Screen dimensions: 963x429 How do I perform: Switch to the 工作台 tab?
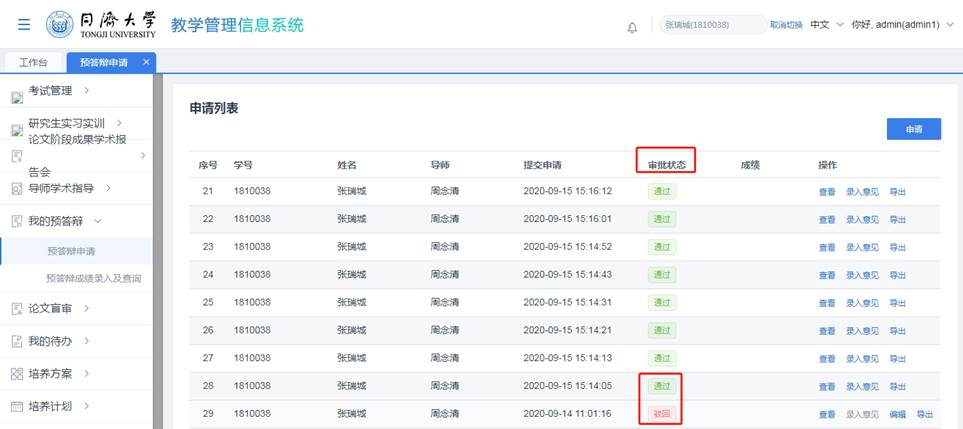(x=34, y=62)
